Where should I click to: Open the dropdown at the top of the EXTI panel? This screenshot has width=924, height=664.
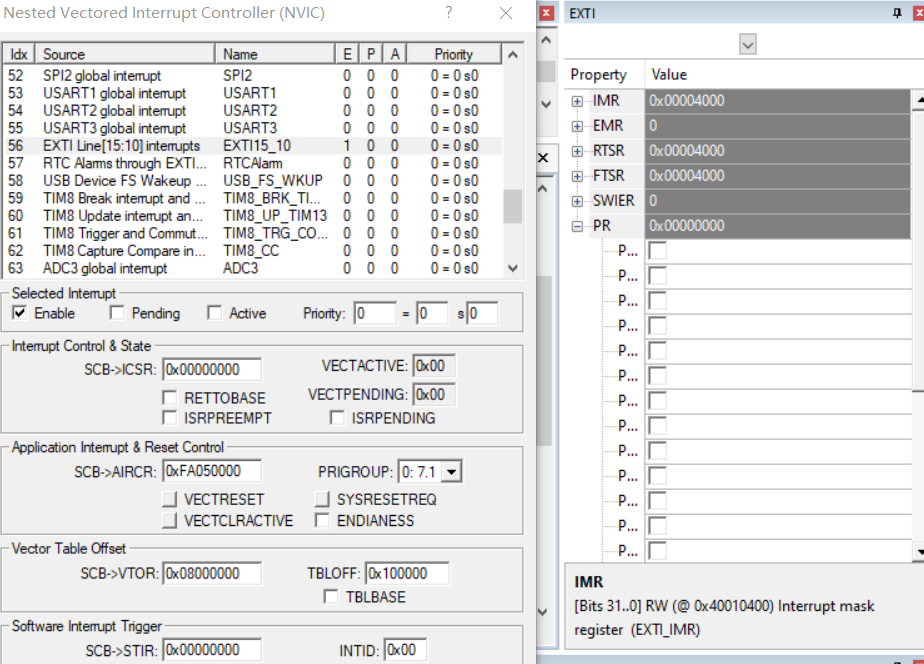point(747,43)
